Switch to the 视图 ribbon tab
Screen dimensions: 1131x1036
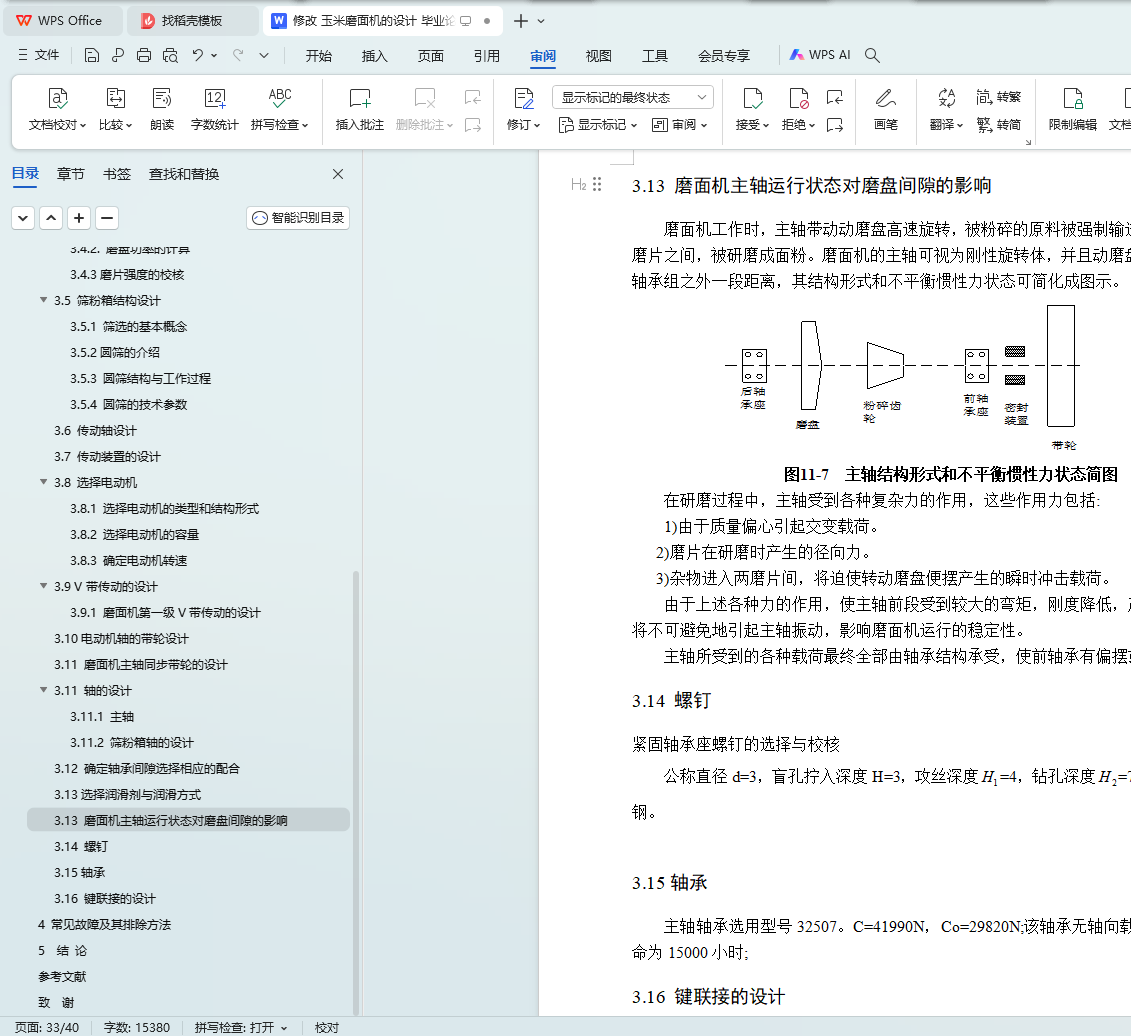(599, 56)
